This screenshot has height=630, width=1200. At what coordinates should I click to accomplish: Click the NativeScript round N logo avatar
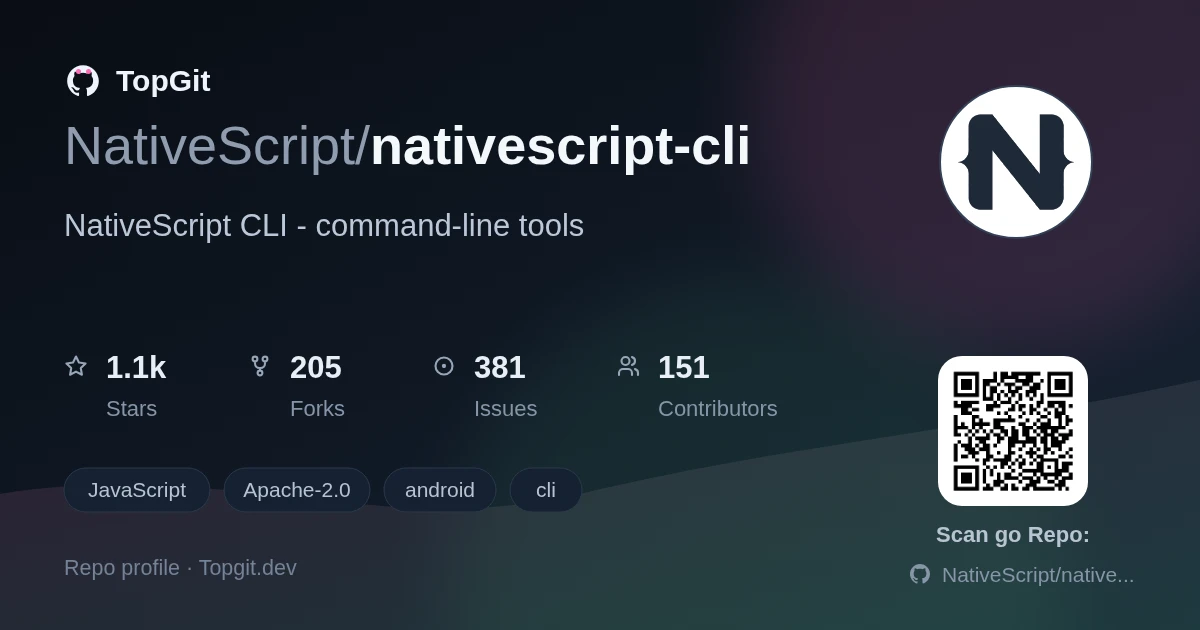1015,162
